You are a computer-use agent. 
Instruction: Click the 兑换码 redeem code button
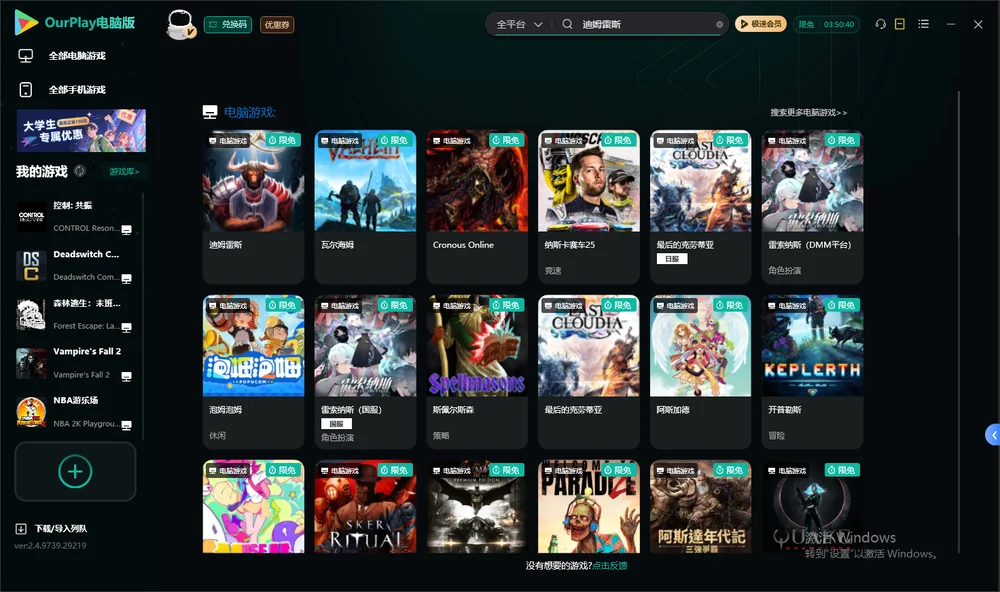[x=228, y=25]
